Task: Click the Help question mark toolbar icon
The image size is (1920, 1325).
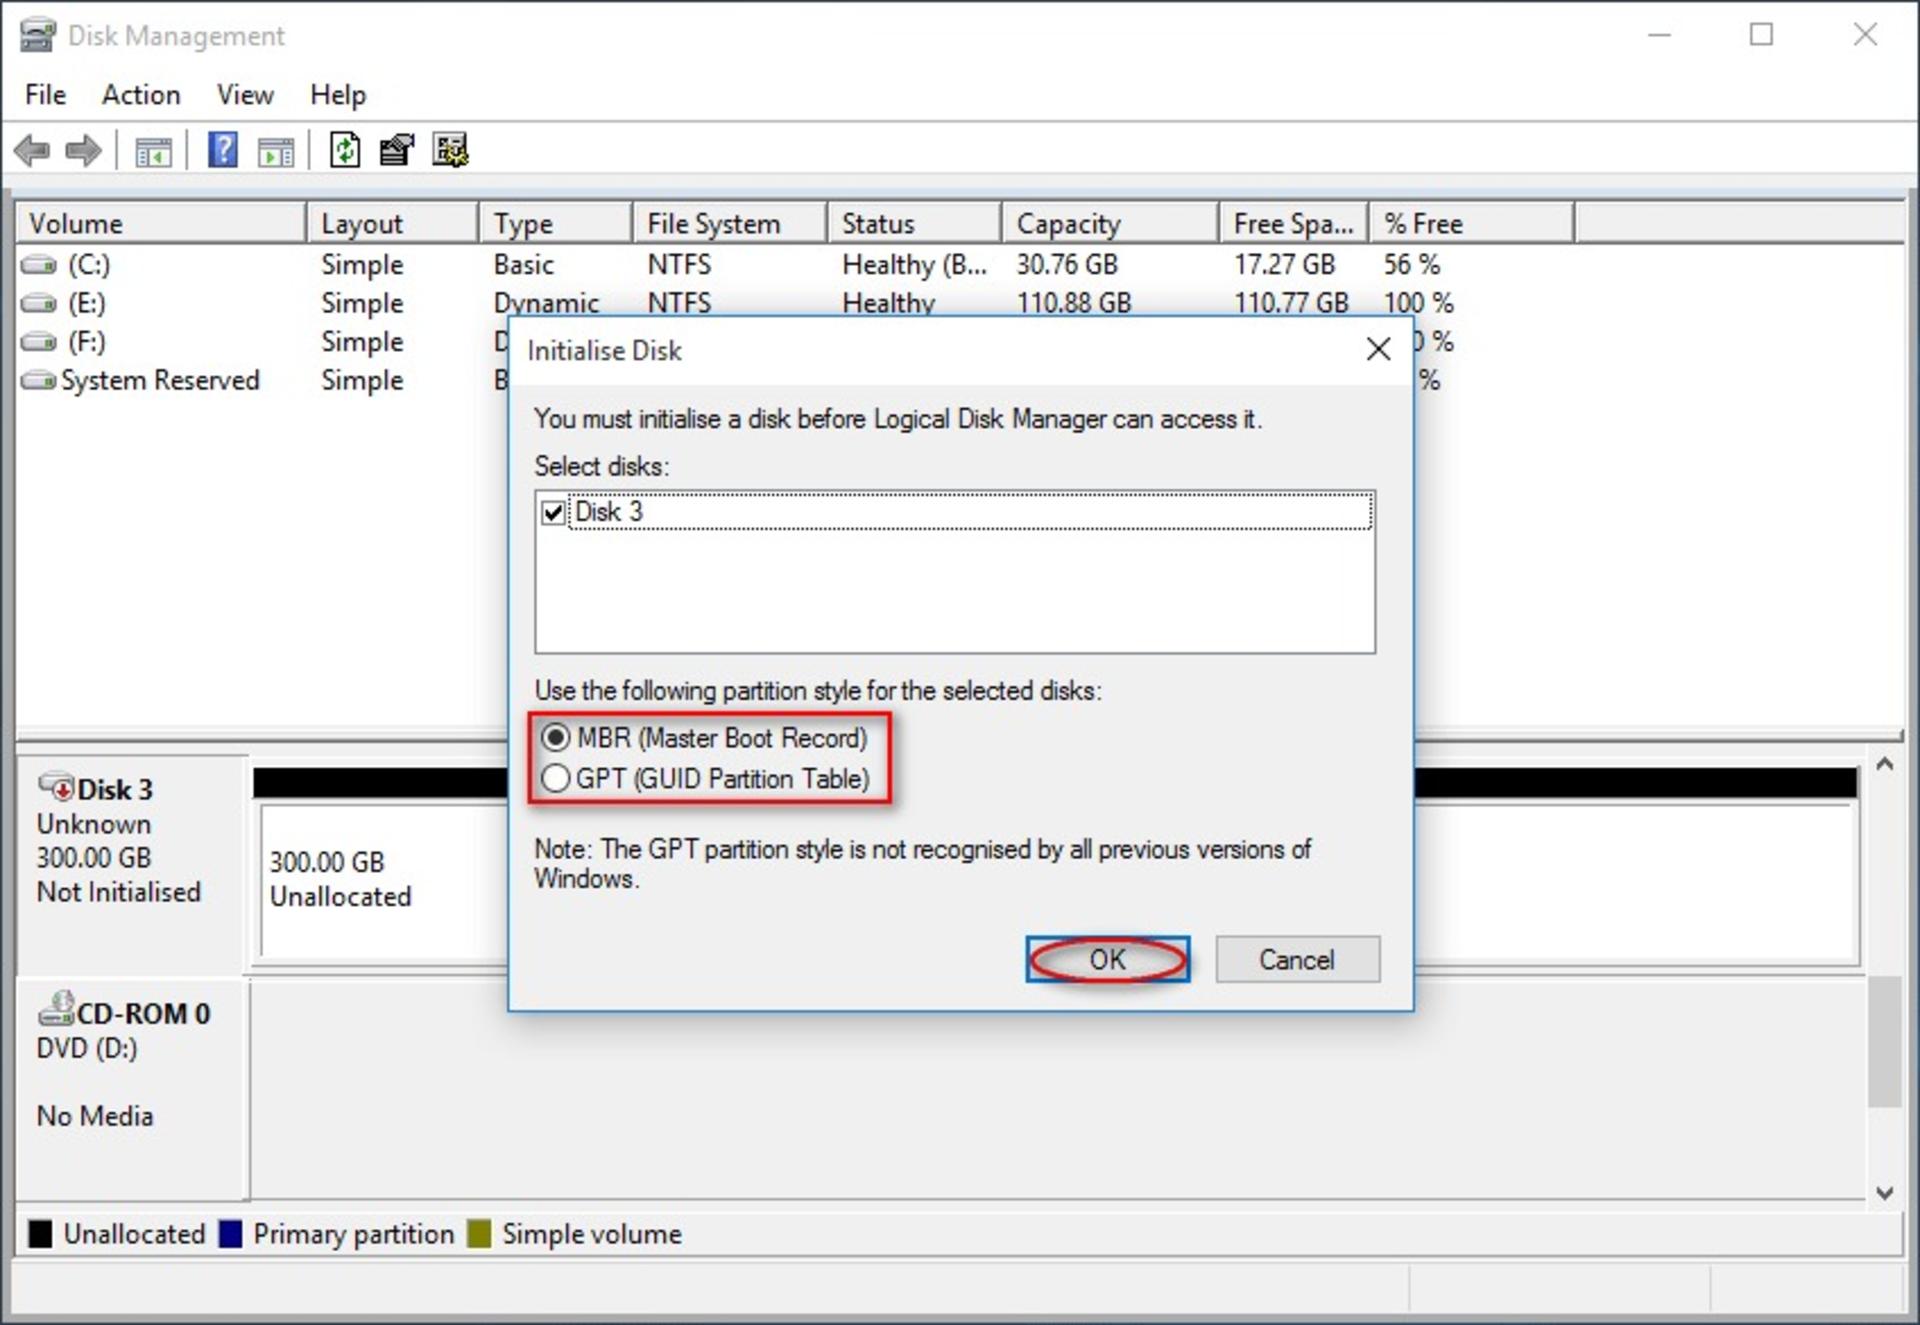Action: [222, 150]
